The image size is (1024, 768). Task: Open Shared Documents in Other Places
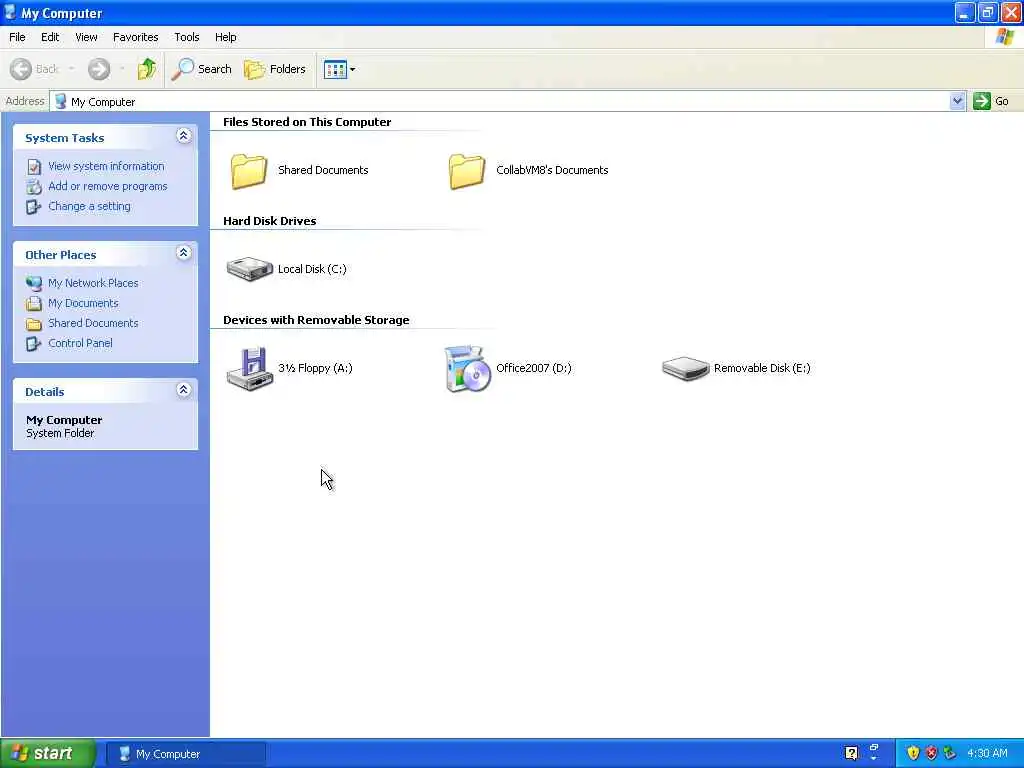[x=93, y=323]
